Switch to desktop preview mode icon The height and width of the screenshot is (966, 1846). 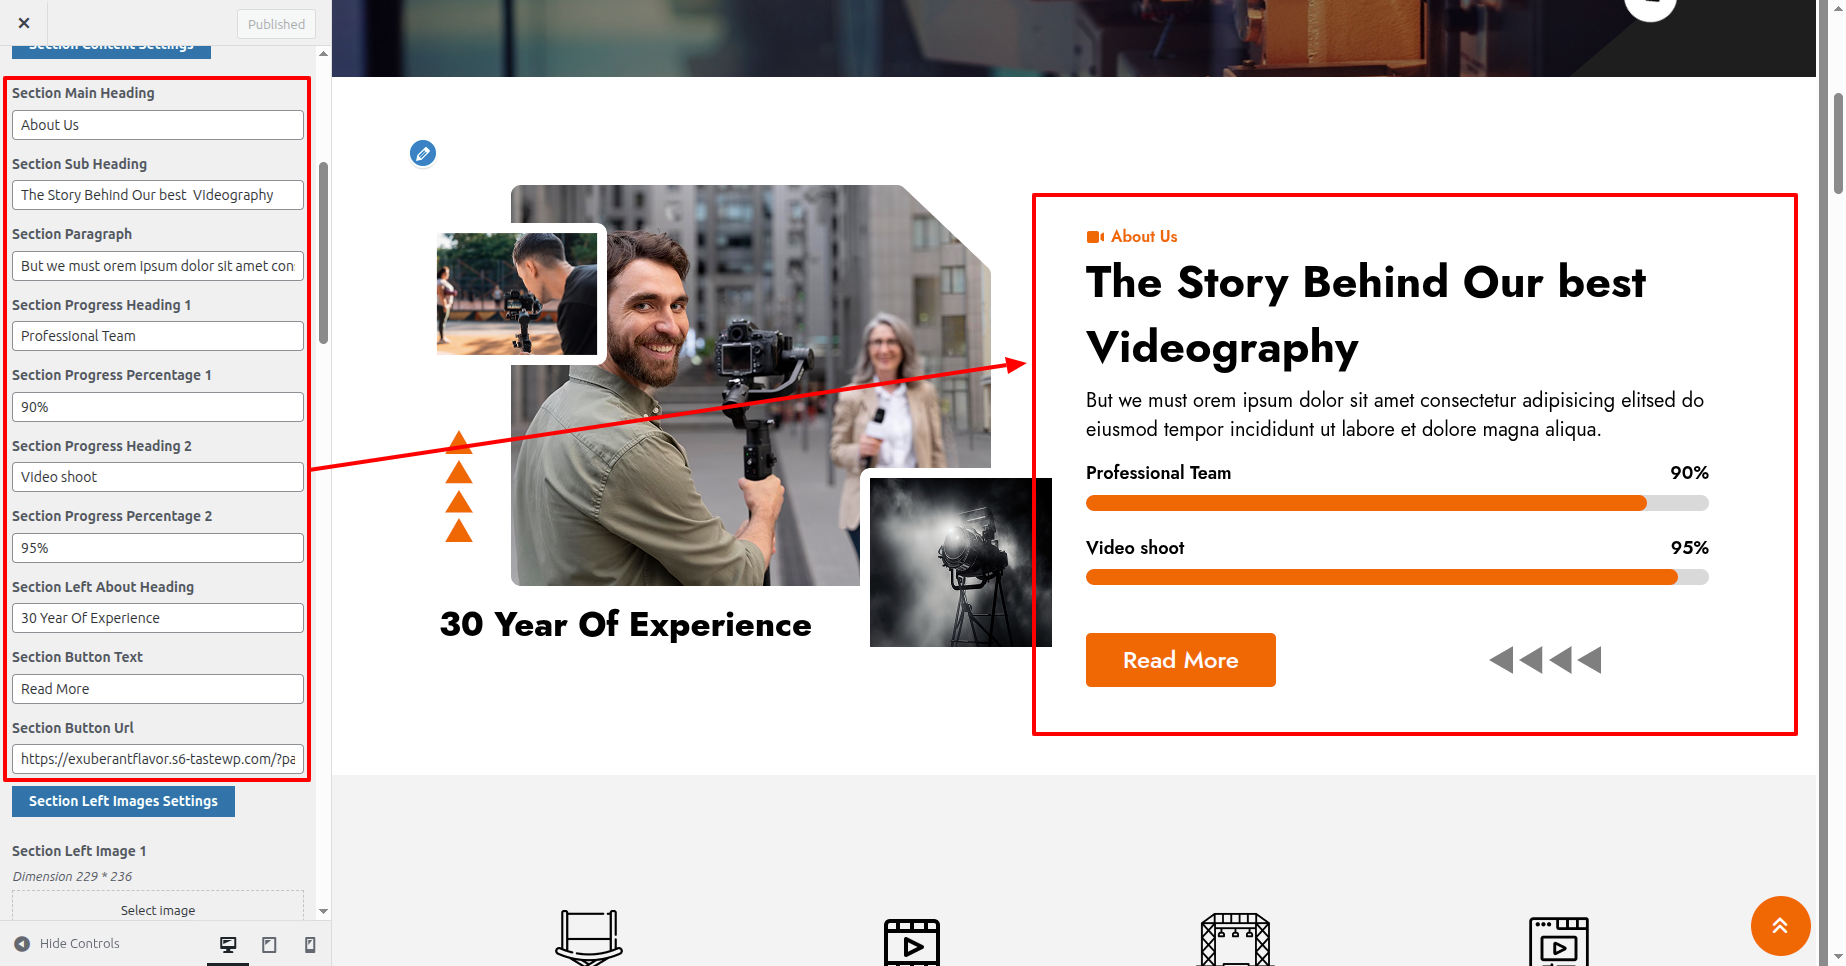[228, 945]
